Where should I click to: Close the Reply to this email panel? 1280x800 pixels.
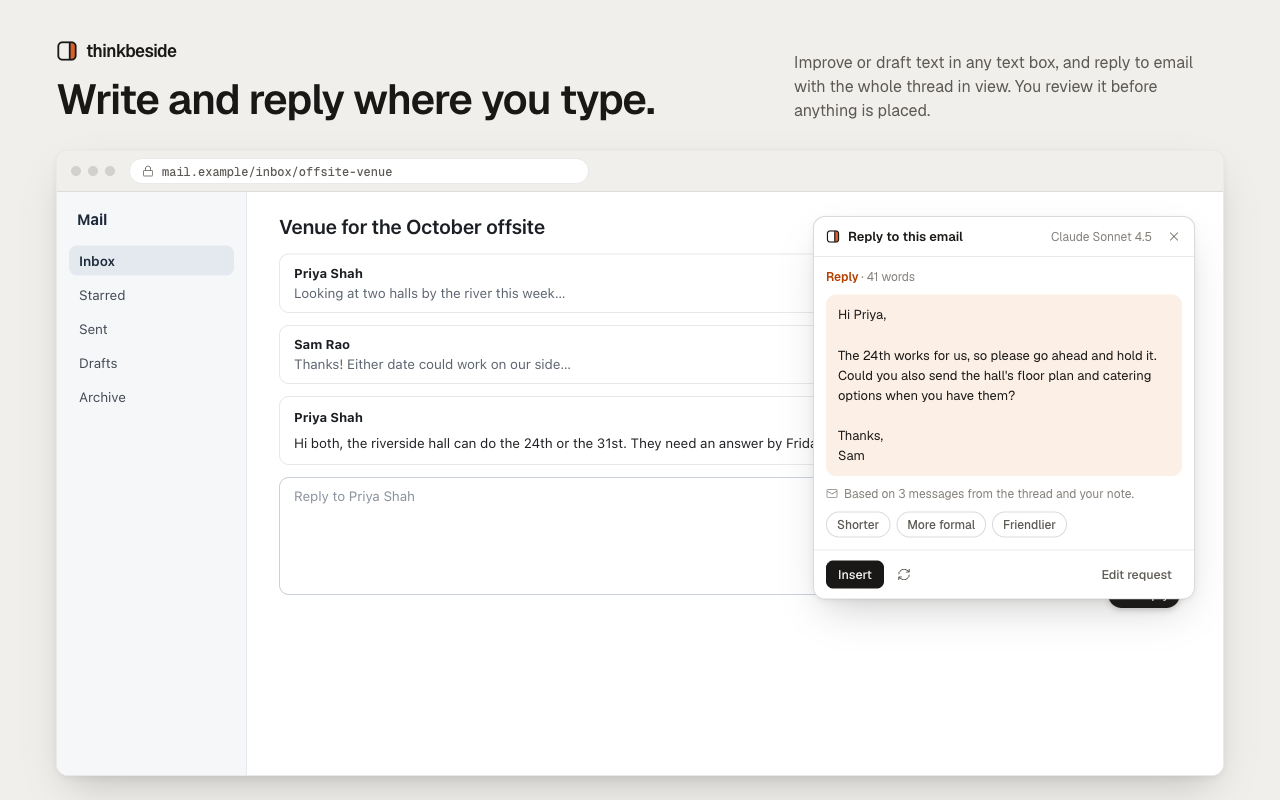(x=1174, y=237)
